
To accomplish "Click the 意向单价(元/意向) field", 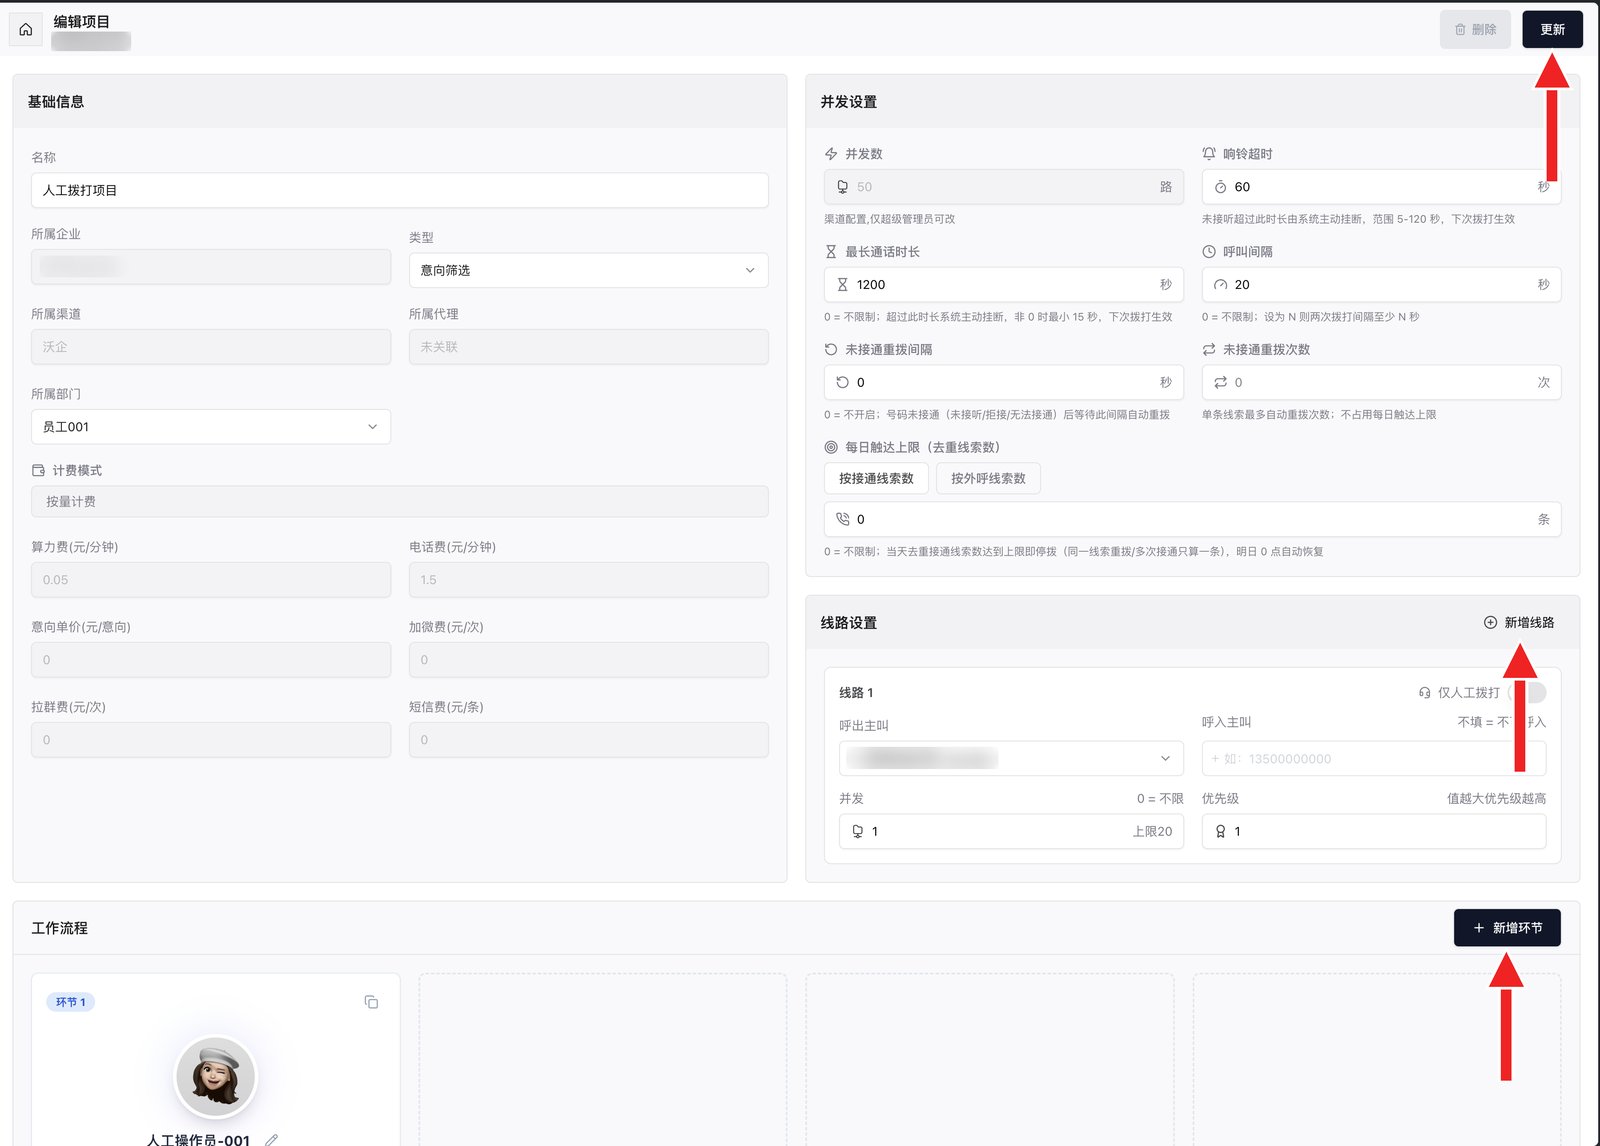I will click(211, 660).
